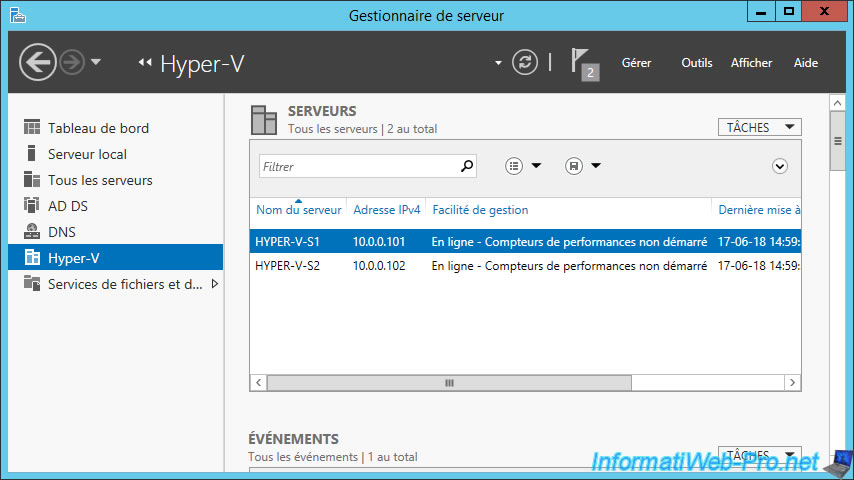The image size is (854, 480).
Task: Open the navigation history dropdown arrow
Action: click(x=96, y=62)
